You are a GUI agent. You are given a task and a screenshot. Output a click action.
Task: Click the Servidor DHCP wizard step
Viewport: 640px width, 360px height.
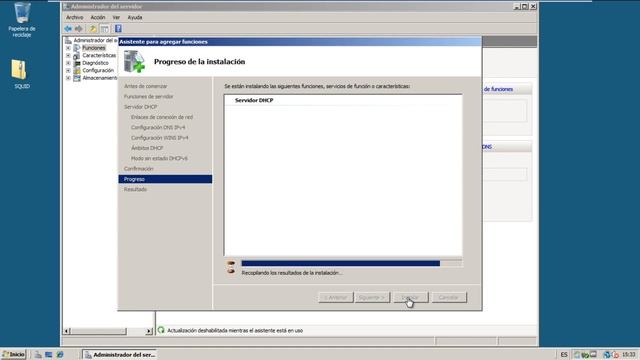140,107
